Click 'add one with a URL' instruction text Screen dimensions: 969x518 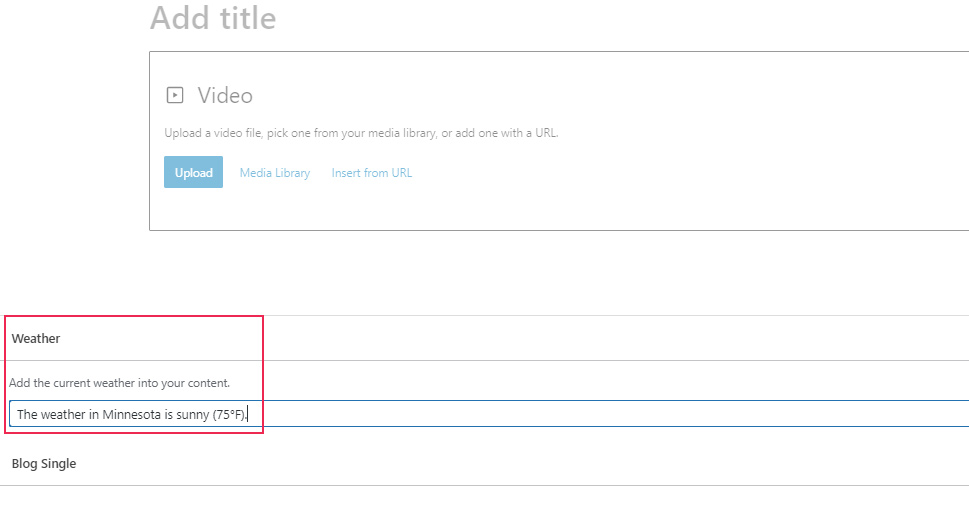(x=506, y=133)
